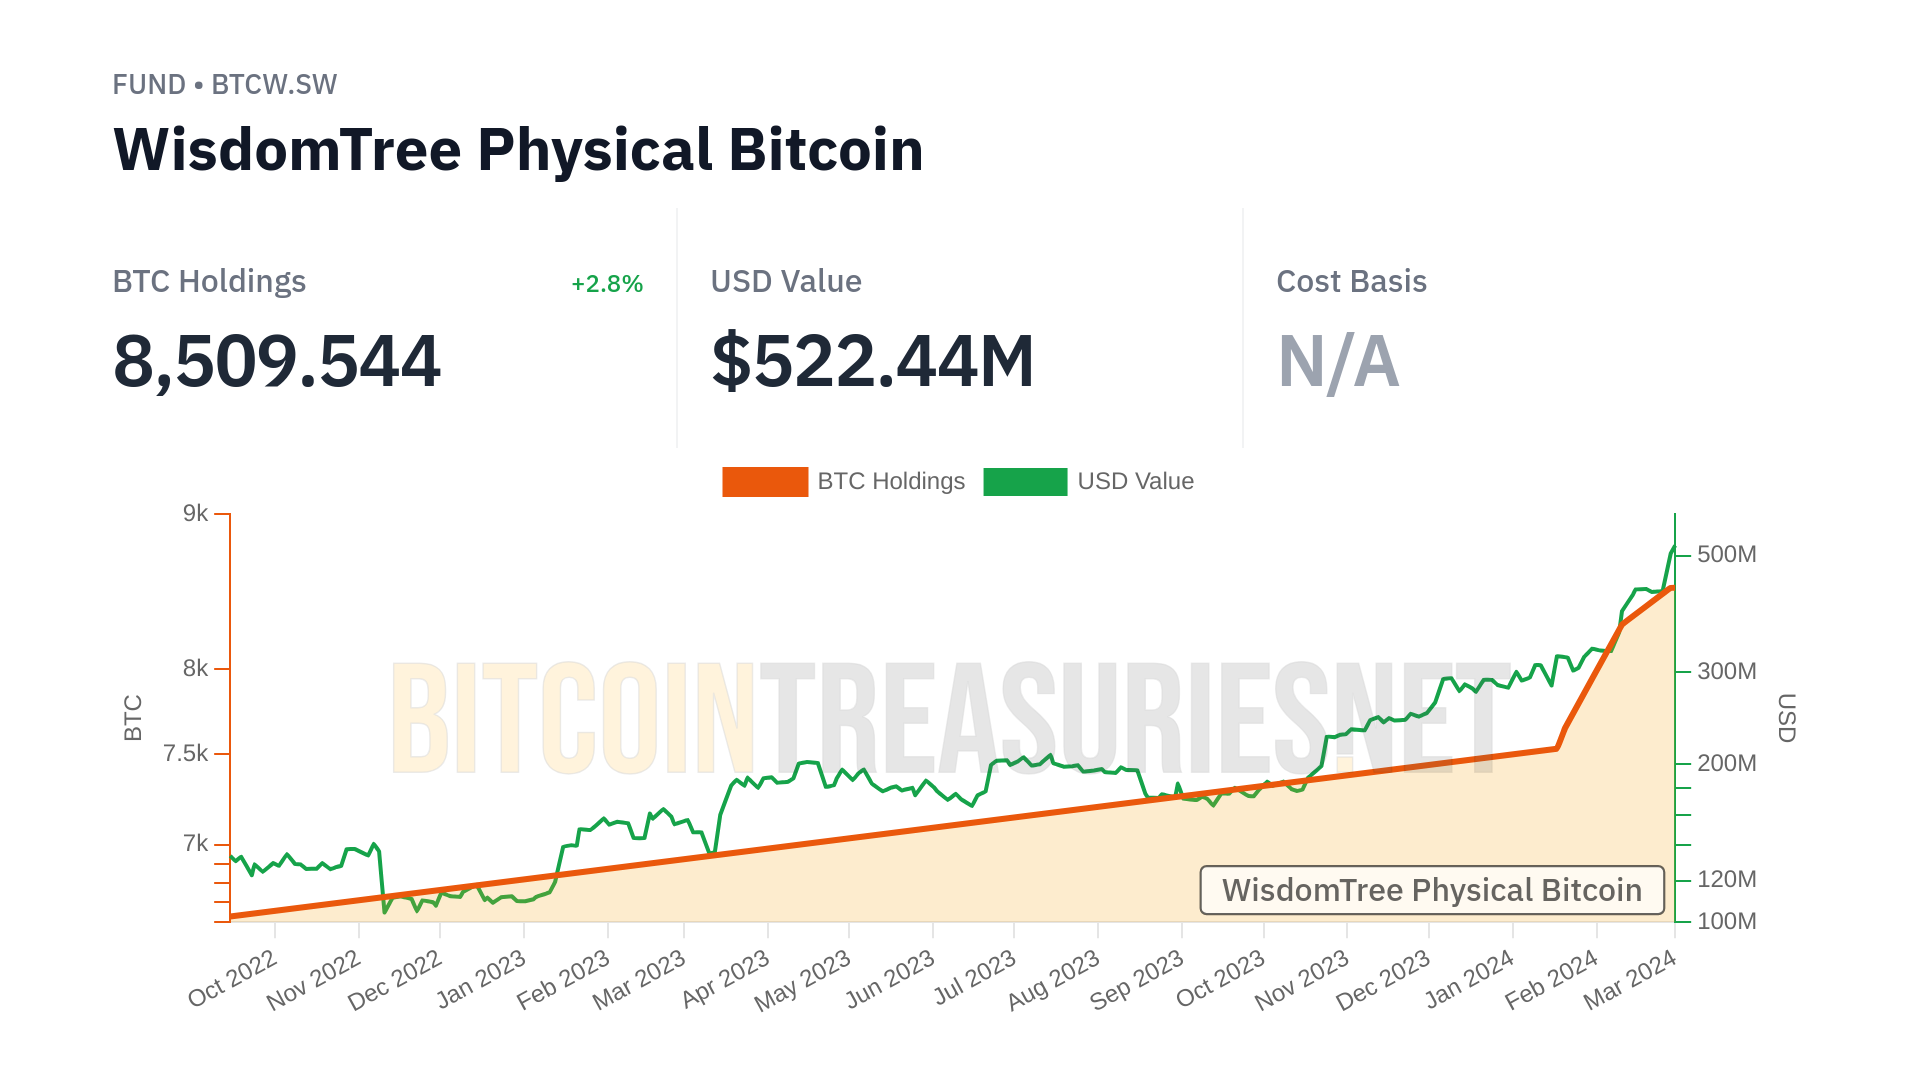
Task: Click the orange BTC Holdings color swatch
Action: 765,481
